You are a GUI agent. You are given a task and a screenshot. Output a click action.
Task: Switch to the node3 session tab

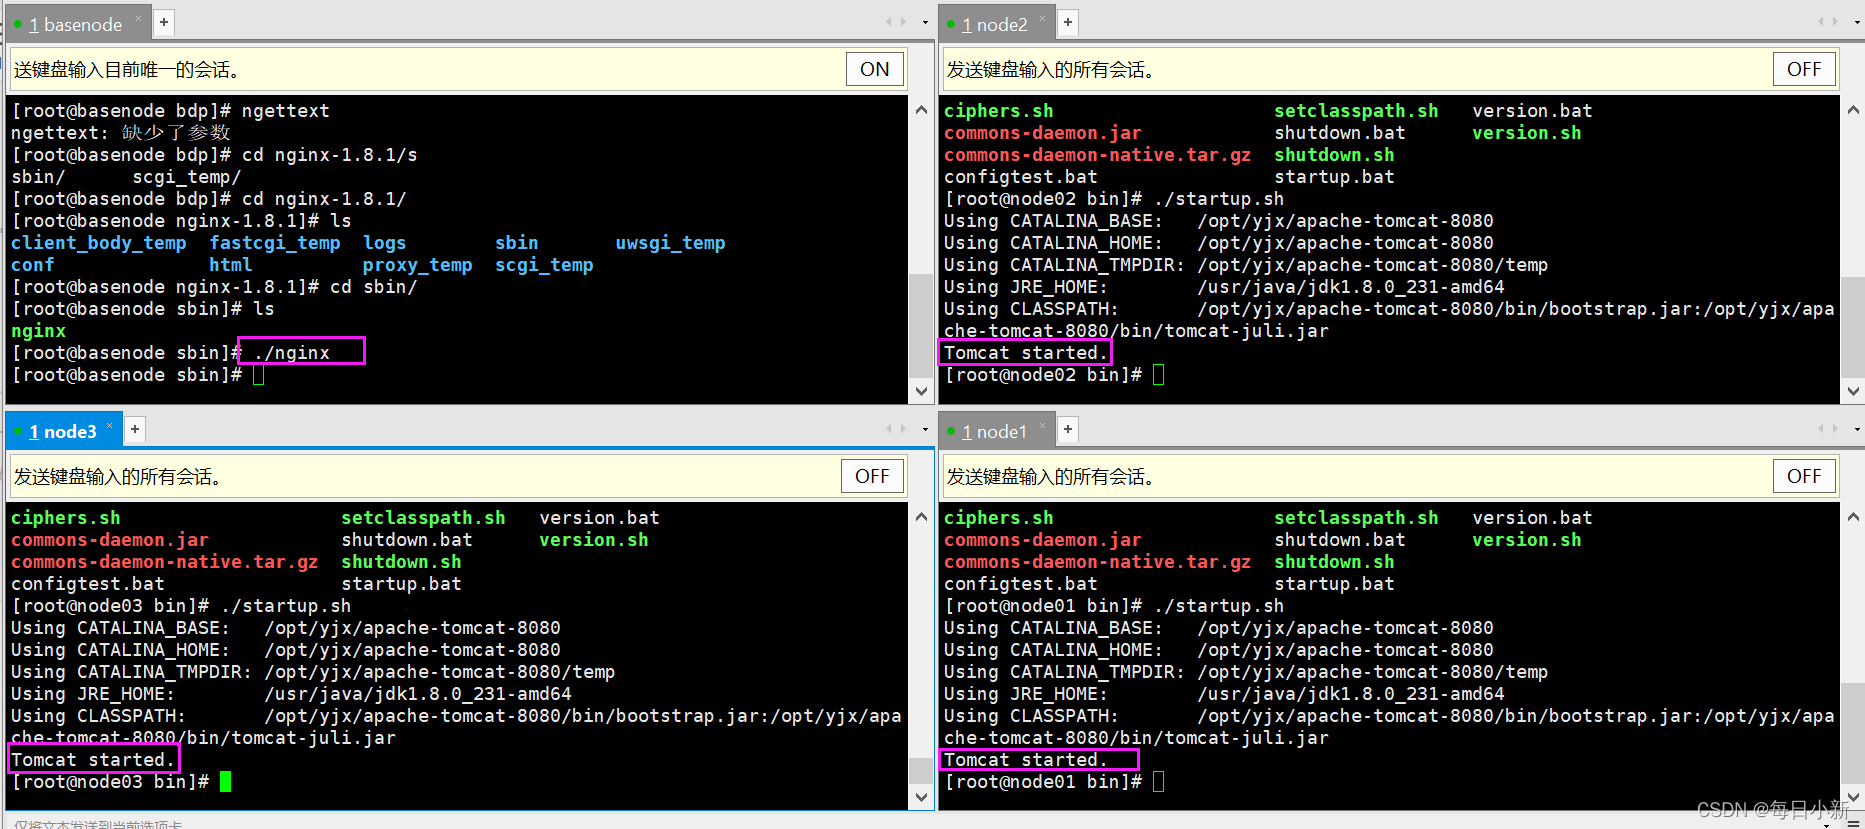[x=62, y=432]
